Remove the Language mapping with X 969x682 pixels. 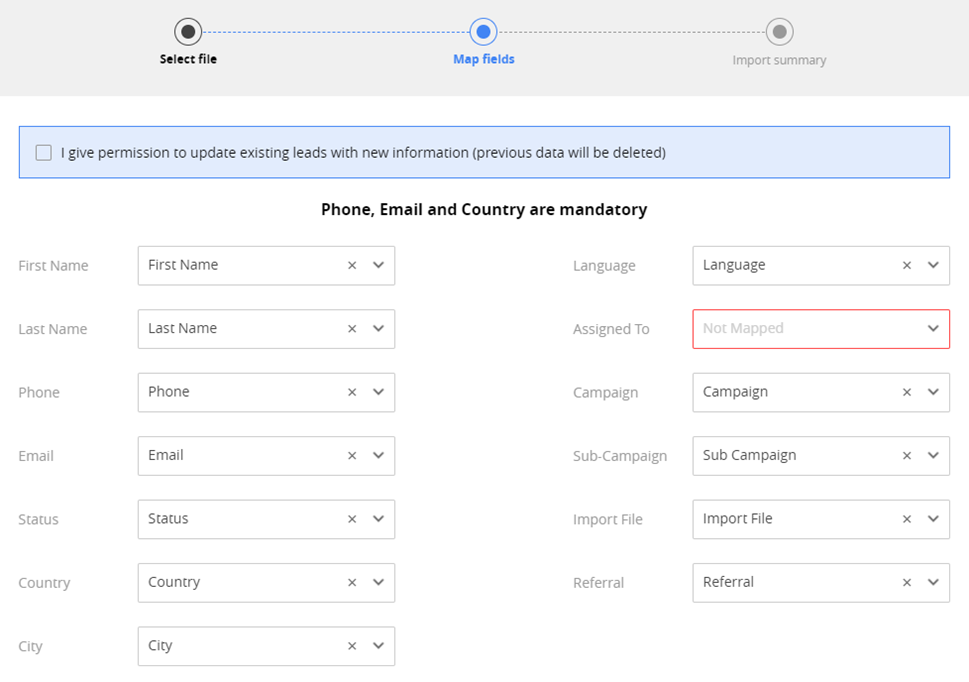(907, 266)
